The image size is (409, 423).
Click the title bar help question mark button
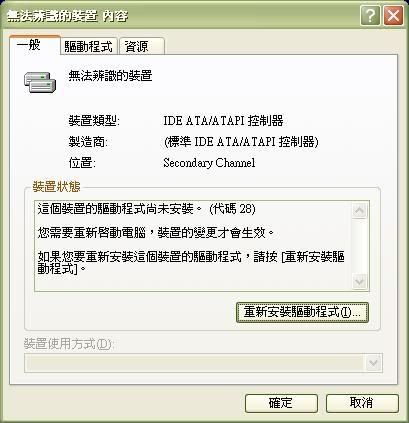(370, 16)
